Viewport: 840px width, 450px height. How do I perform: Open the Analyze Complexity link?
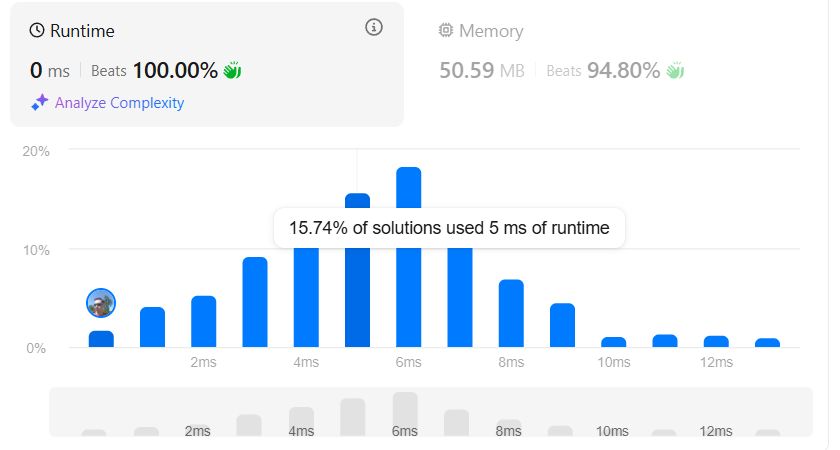click(x=119, y=102)
